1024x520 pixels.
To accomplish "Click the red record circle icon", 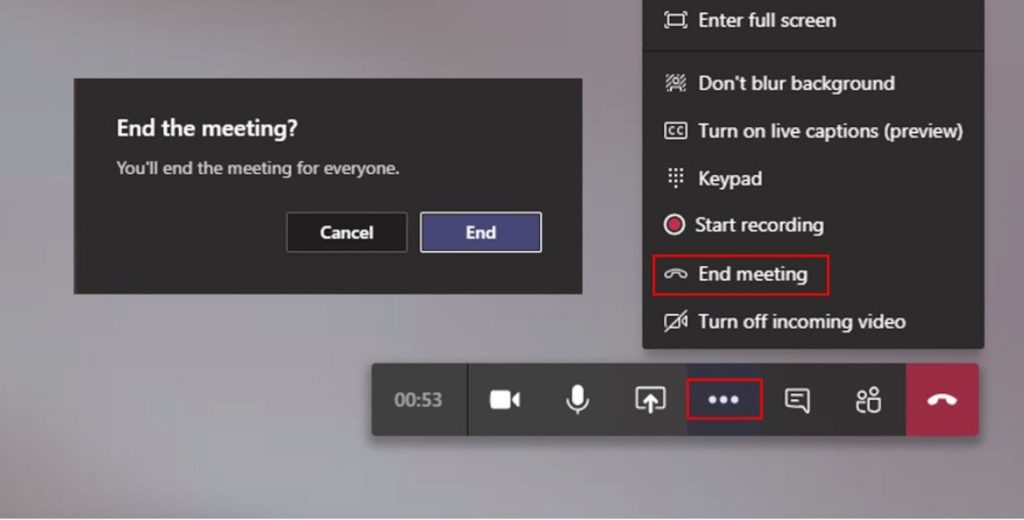I will 674,225.
